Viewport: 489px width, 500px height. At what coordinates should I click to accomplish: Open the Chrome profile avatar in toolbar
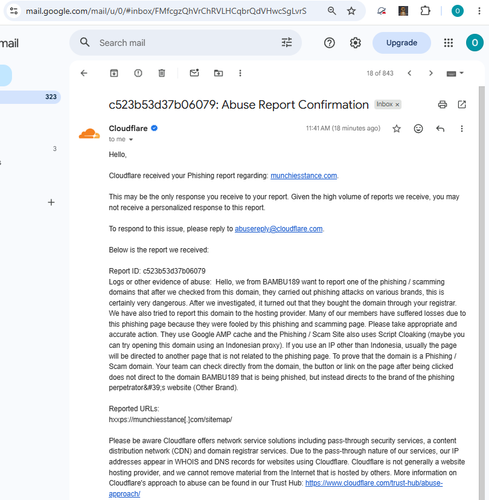click(x=457, y=11)
